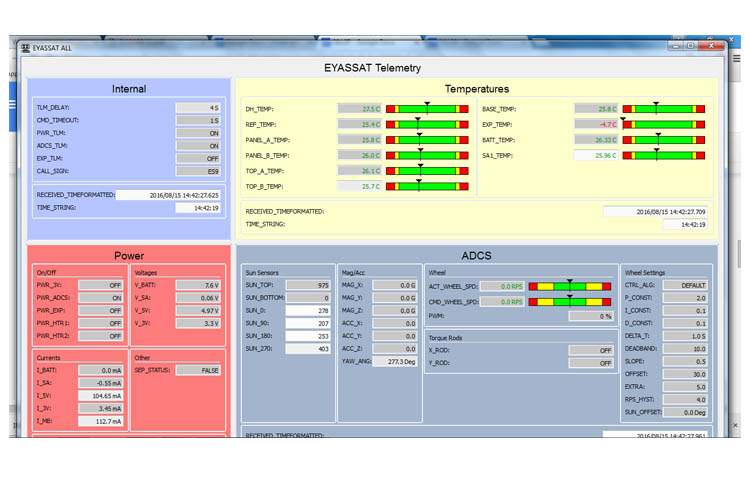Click the SUN_TOP sensor value 975

(x=308, y=285)
